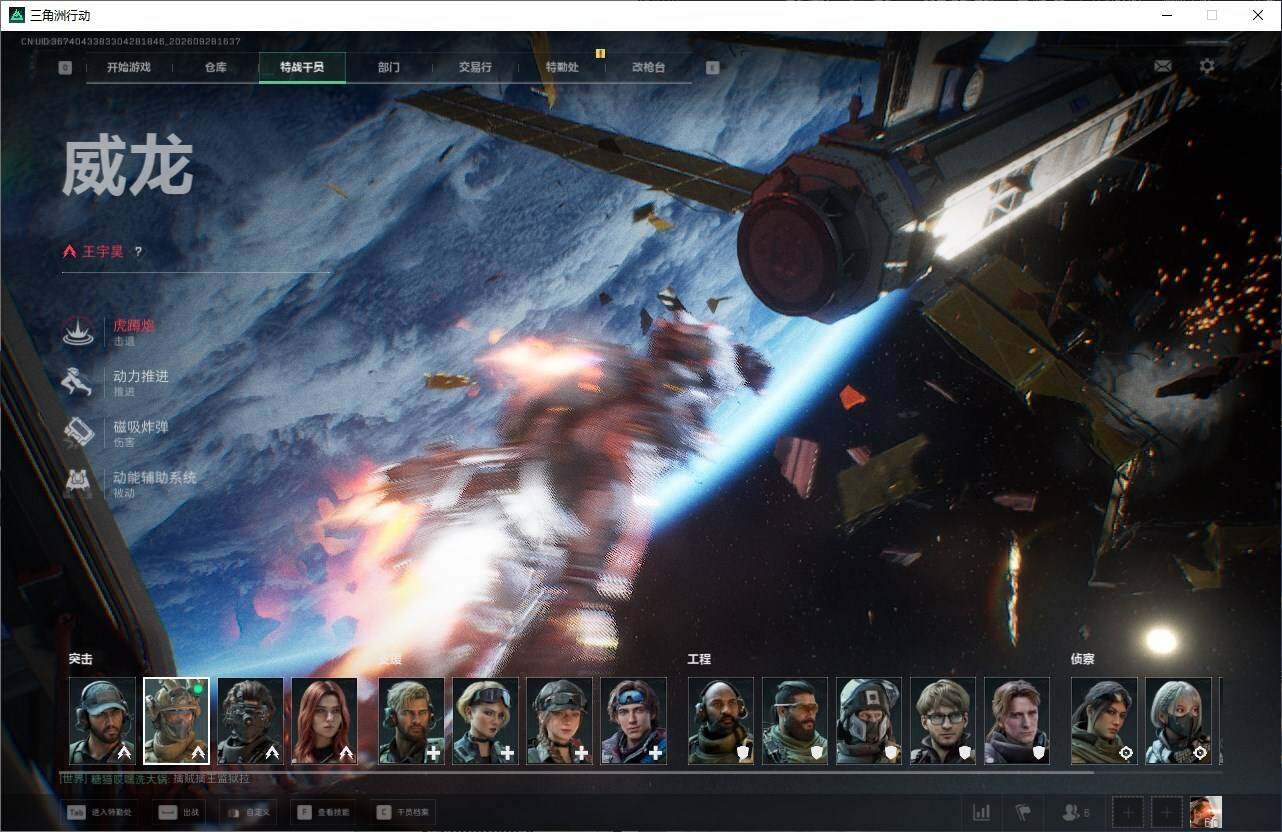Screen dimensions: 1282x832
Task: Select the blonde woman with goggles on forehead
Action: 486,721
